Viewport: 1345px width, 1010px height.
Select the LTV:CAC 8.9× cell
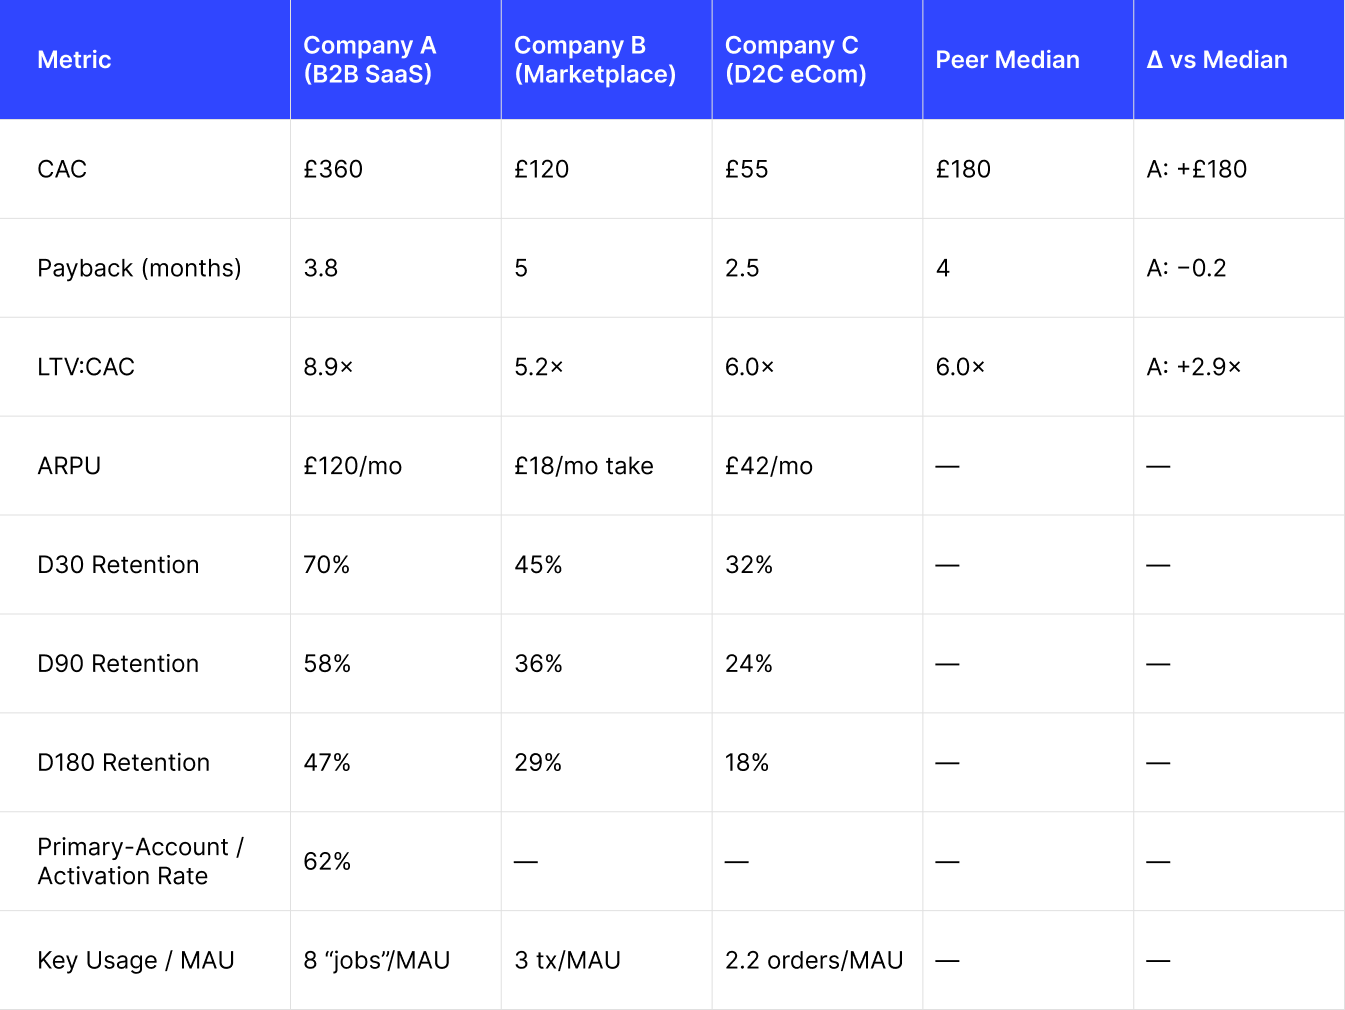[328, 367]
